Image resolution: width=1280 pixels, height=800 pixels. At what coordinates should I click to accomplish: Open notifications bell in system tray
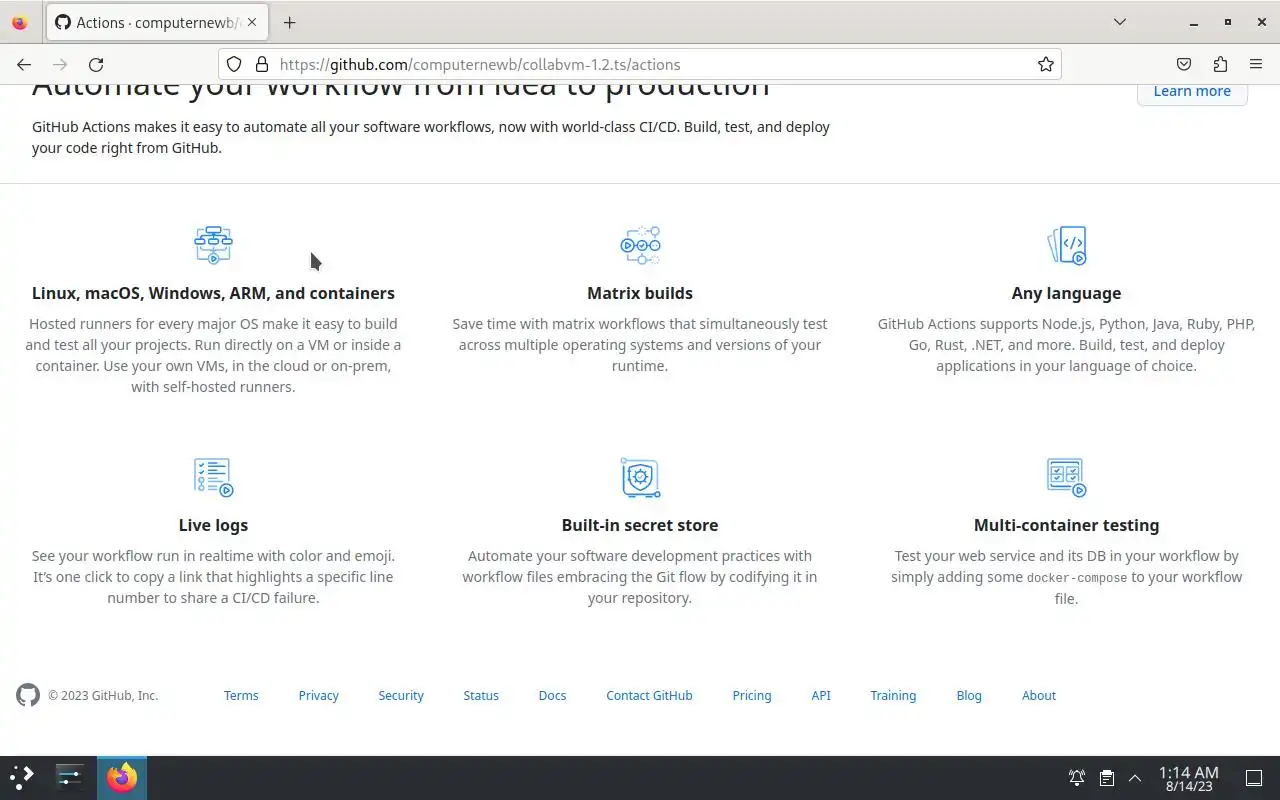1077,778
